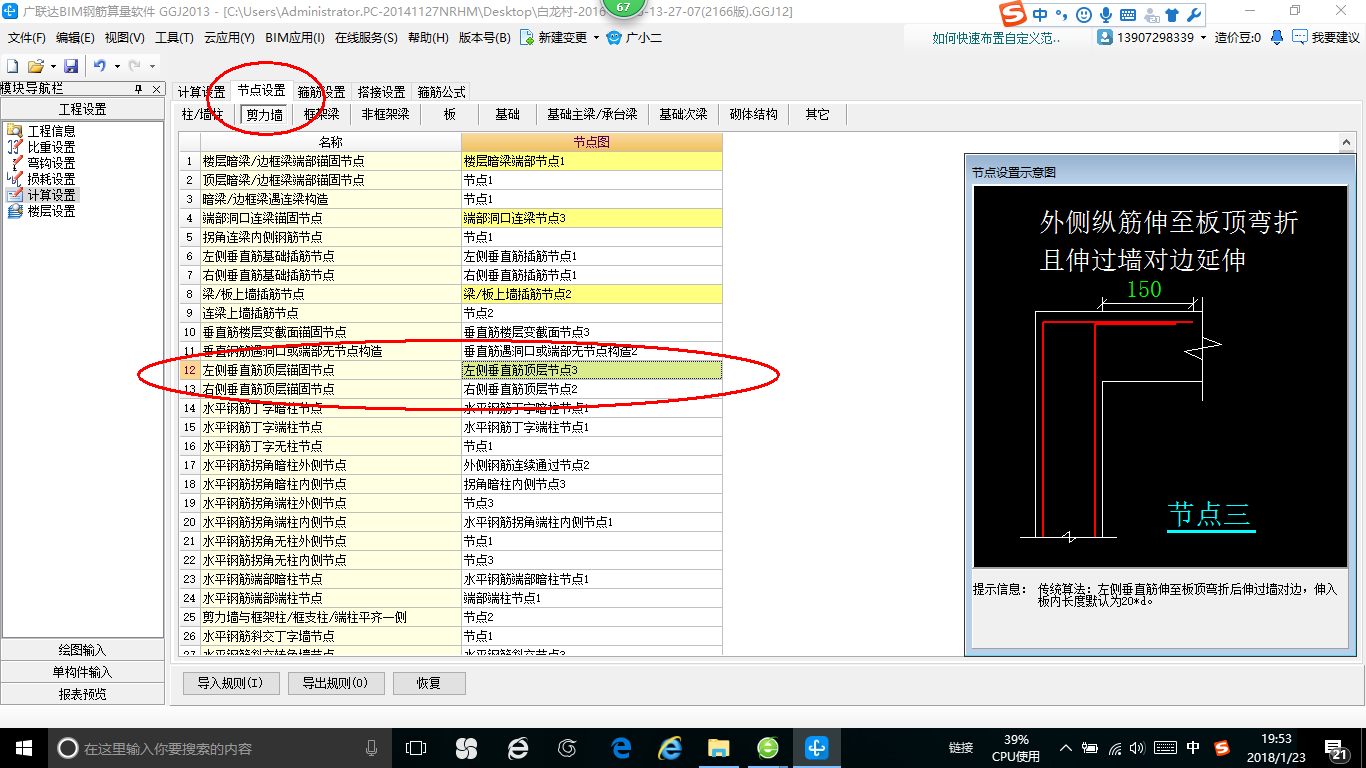Click the Sogou skin shirt icon
This screenshot has height=768, width=1366.
pyautogui.click(x=1172, y=15)
